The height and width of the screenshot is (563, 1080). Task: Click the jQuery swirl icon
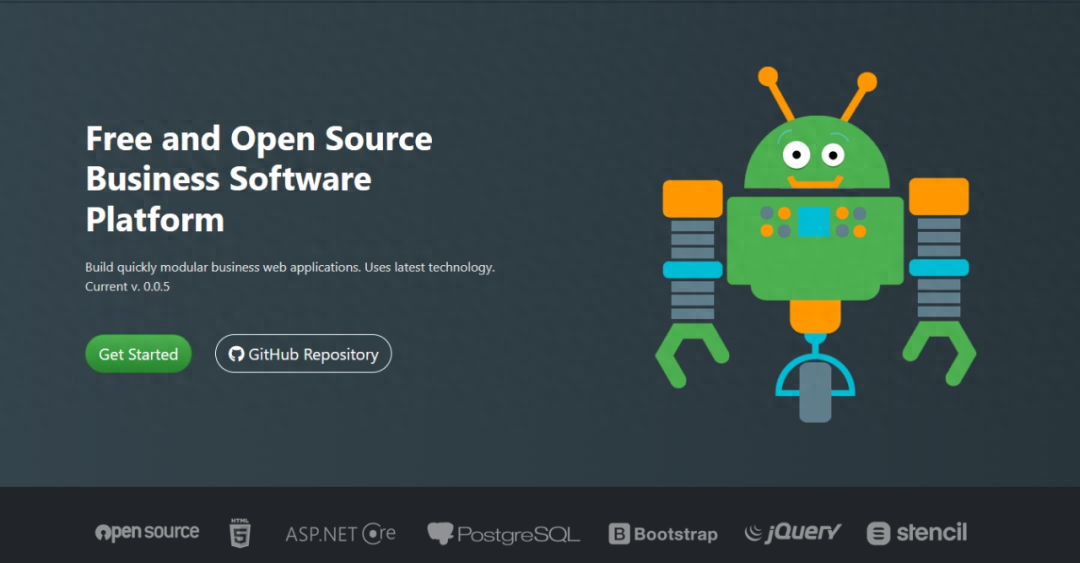(x=754, y=531)
